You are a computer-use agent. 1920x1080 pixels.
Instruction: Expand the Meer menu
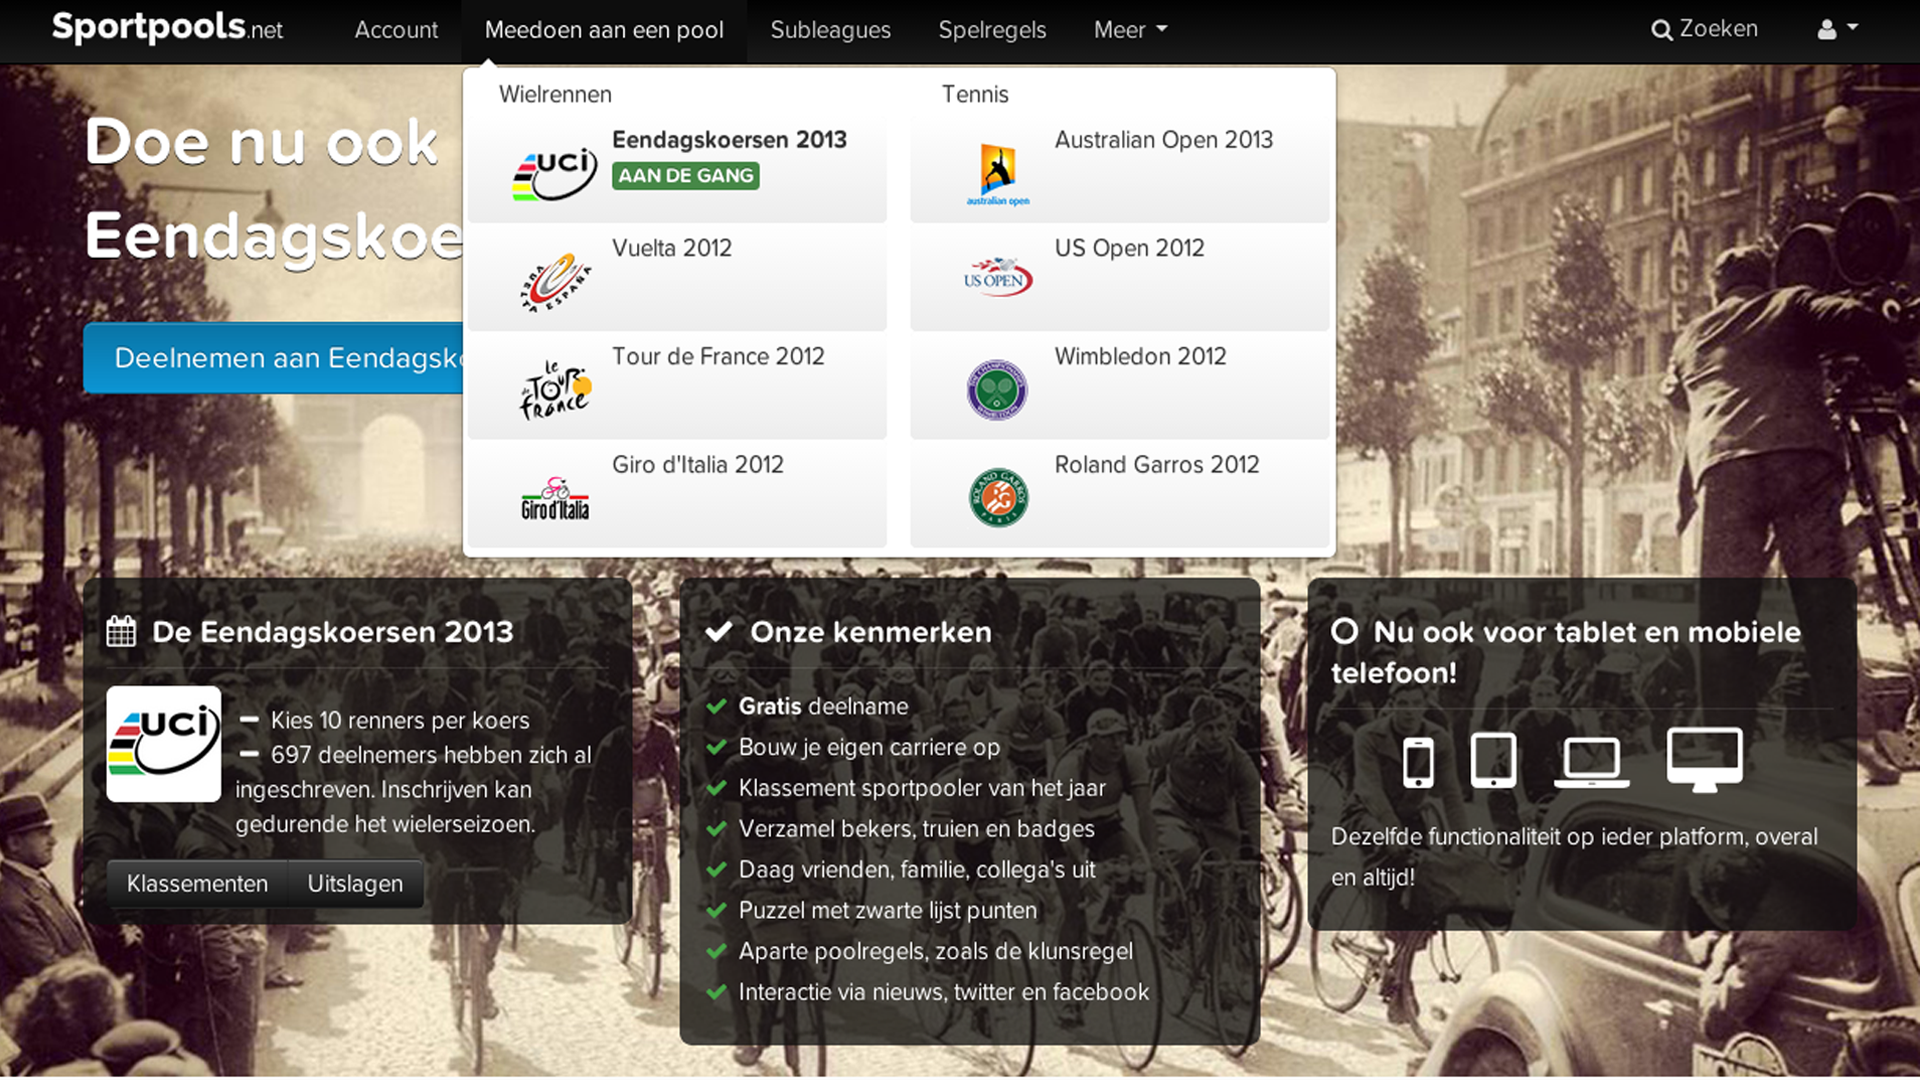pos(1130,30)
